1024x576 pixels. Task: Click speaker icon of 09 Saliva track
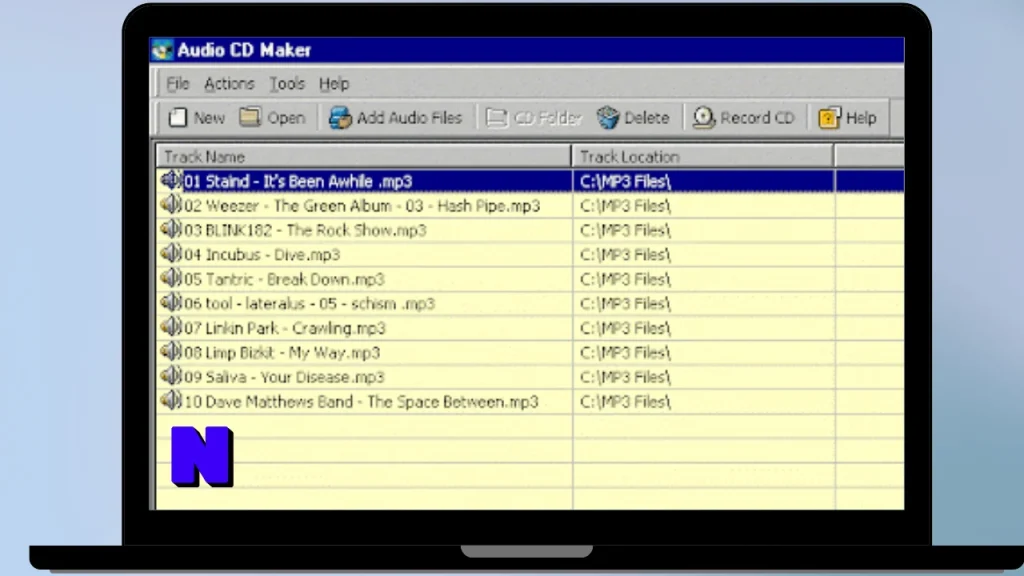click(171, 376)
